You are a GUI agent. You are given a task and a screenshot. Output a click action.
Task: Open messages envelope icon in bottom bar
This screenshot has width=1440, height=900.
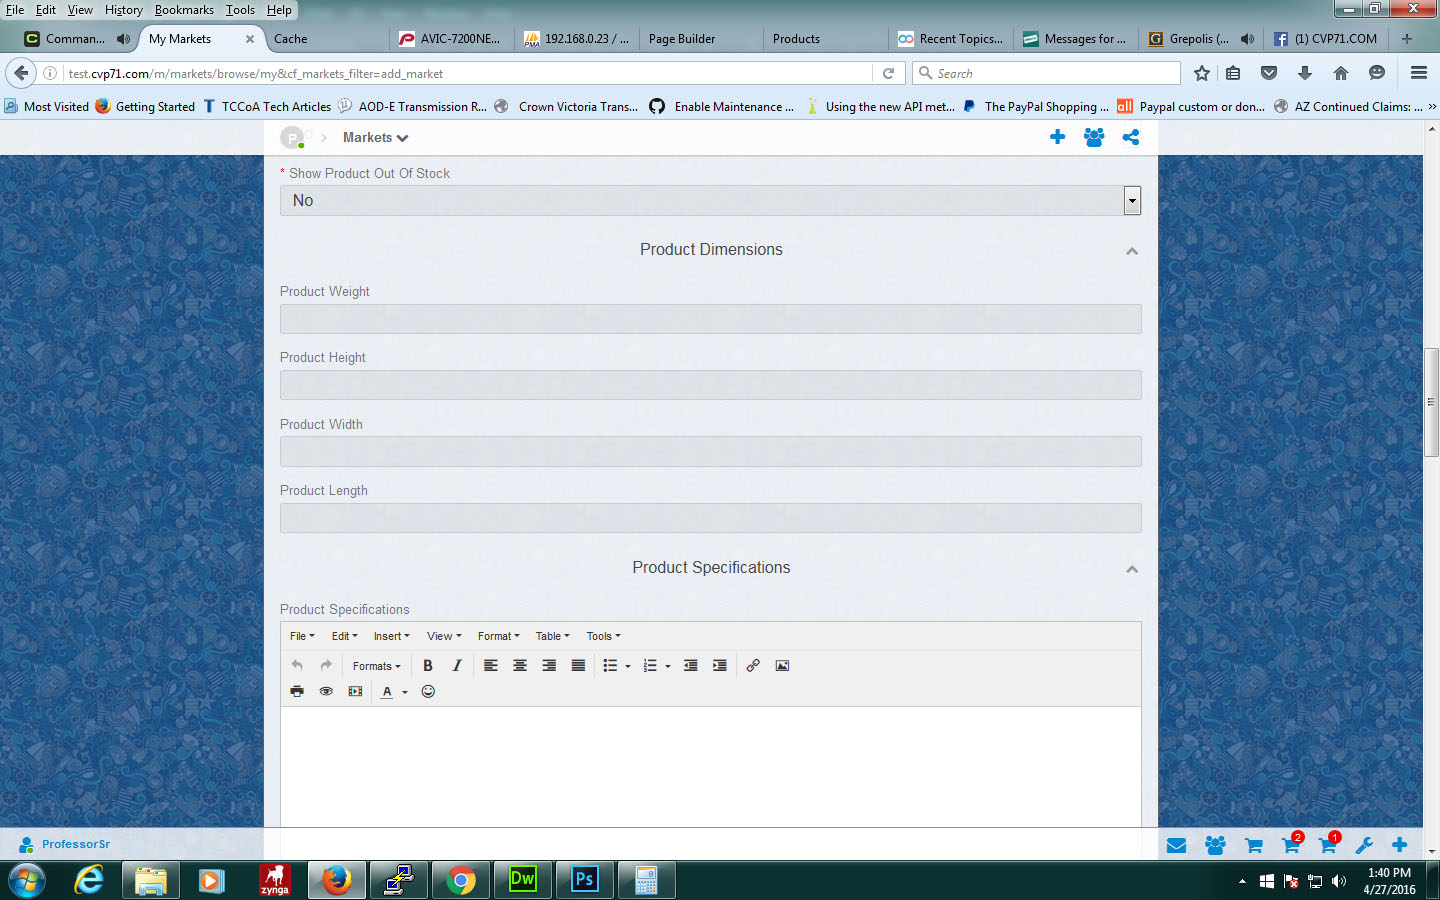pos(1176,846)
